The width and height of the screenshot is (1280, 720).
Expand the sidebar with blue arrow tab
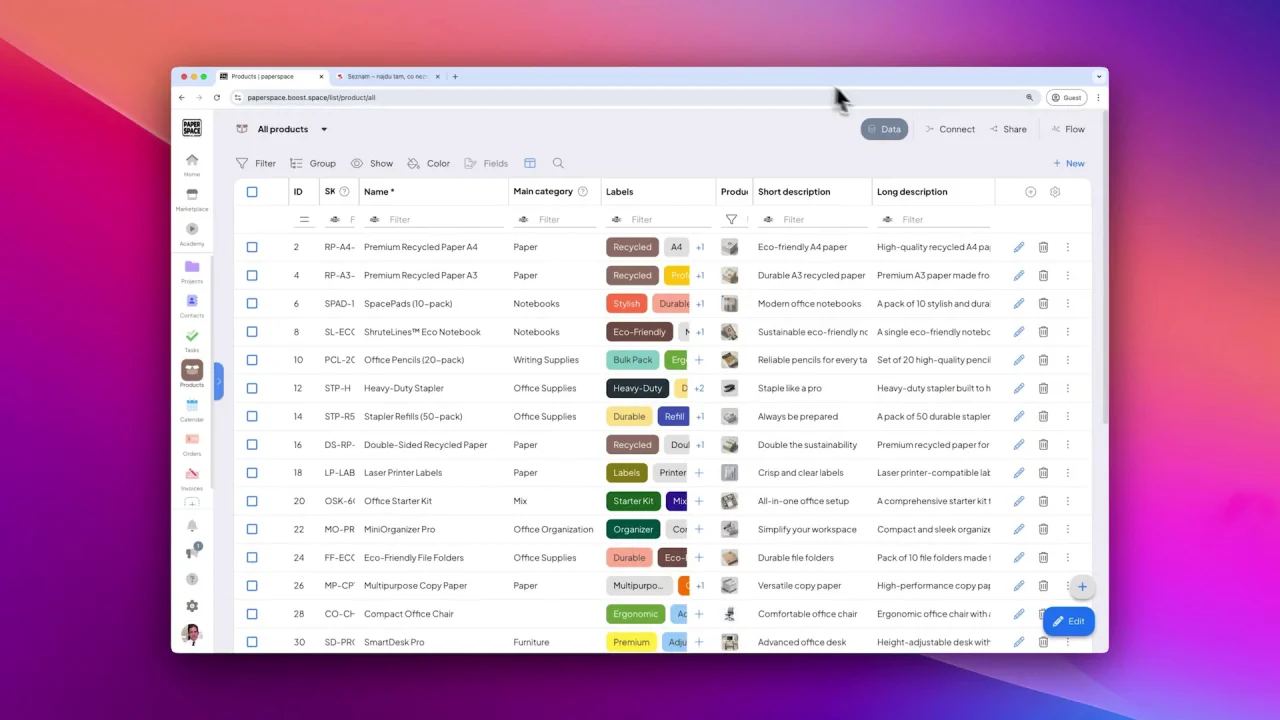click(218, 381)
